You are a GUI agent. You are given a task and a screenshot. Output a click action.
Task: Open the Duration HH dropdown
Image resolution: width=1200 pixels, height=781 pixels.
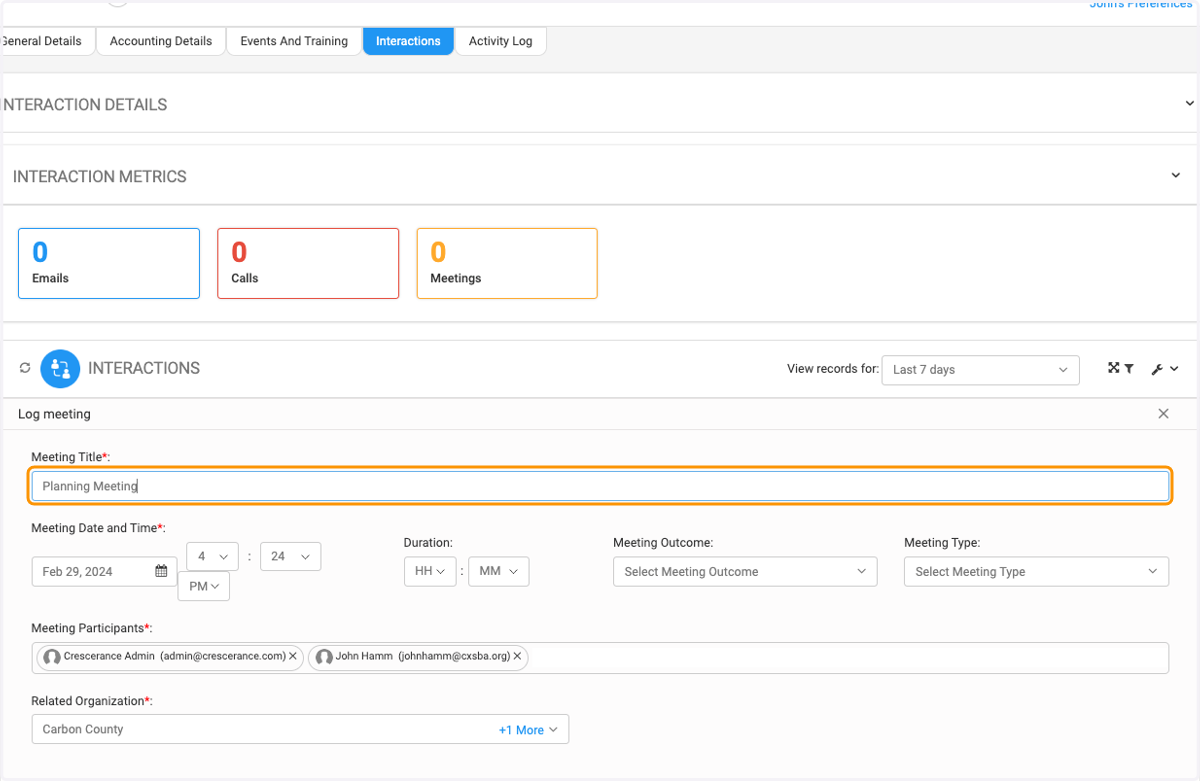[430, 571]
